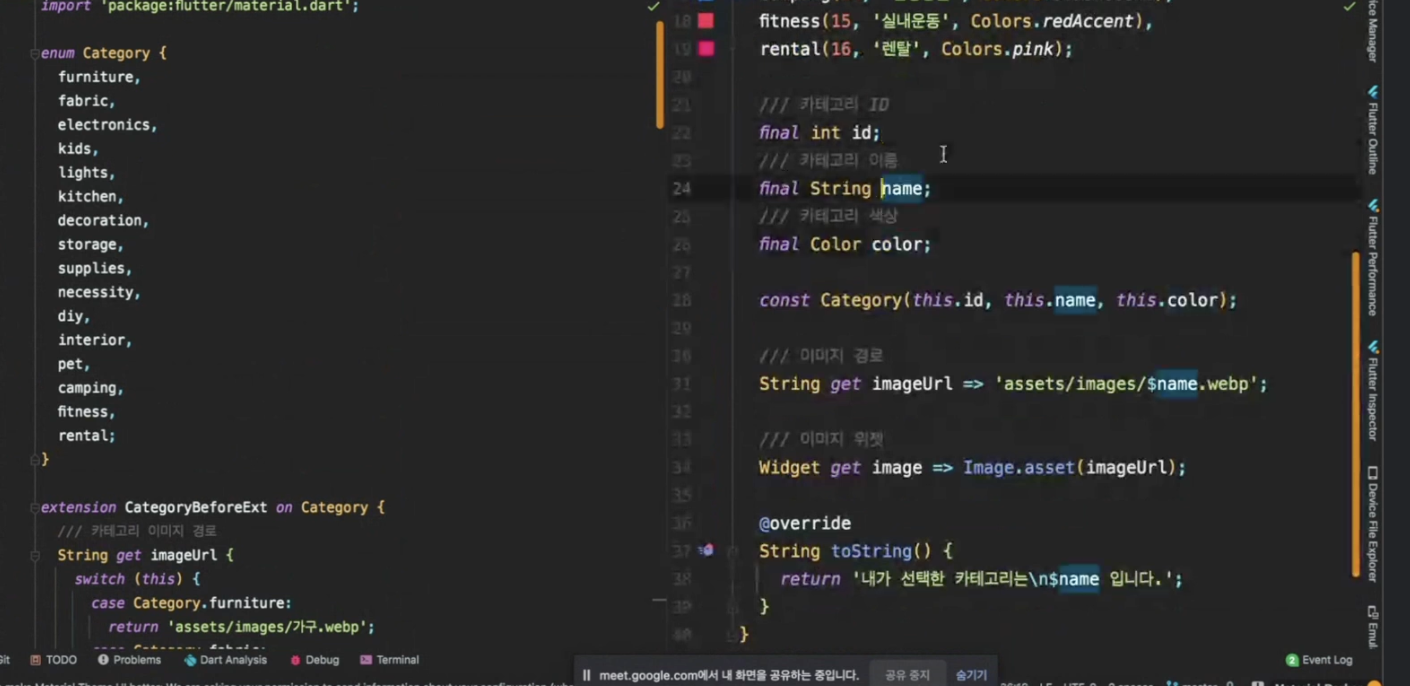Click the Flutter Performance logo icon
This screenshot has height=686, width=1410.
click(x=1373, y=205)
